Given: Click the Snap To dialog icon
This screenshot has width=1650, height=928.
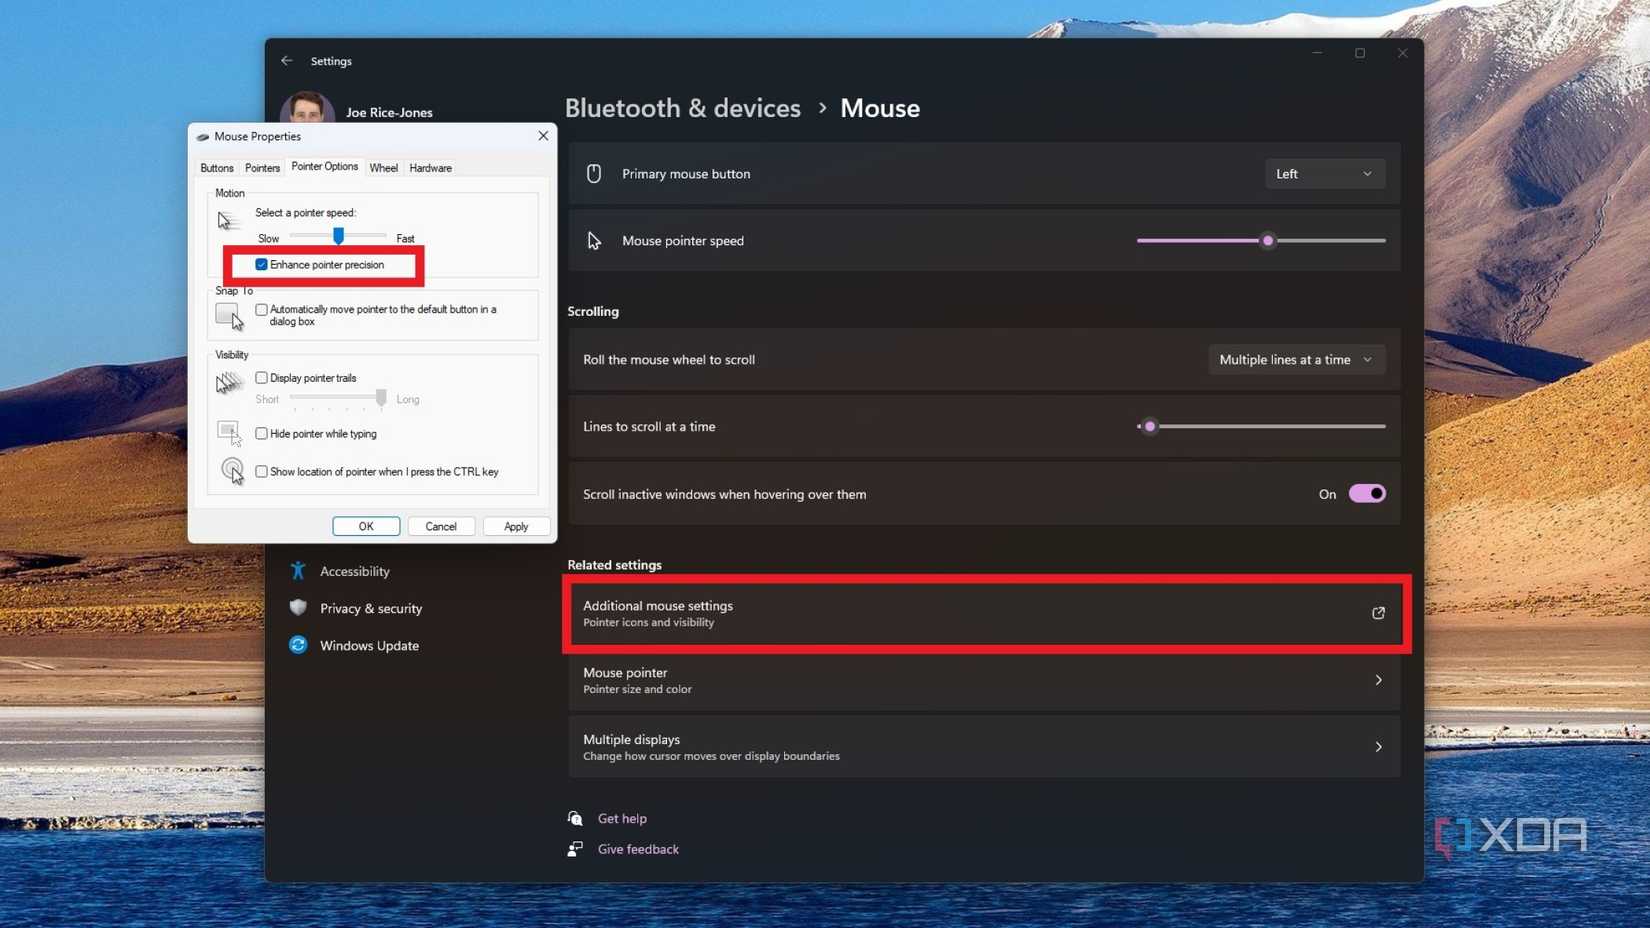Looking at the screenshot, I should point(229,316).
